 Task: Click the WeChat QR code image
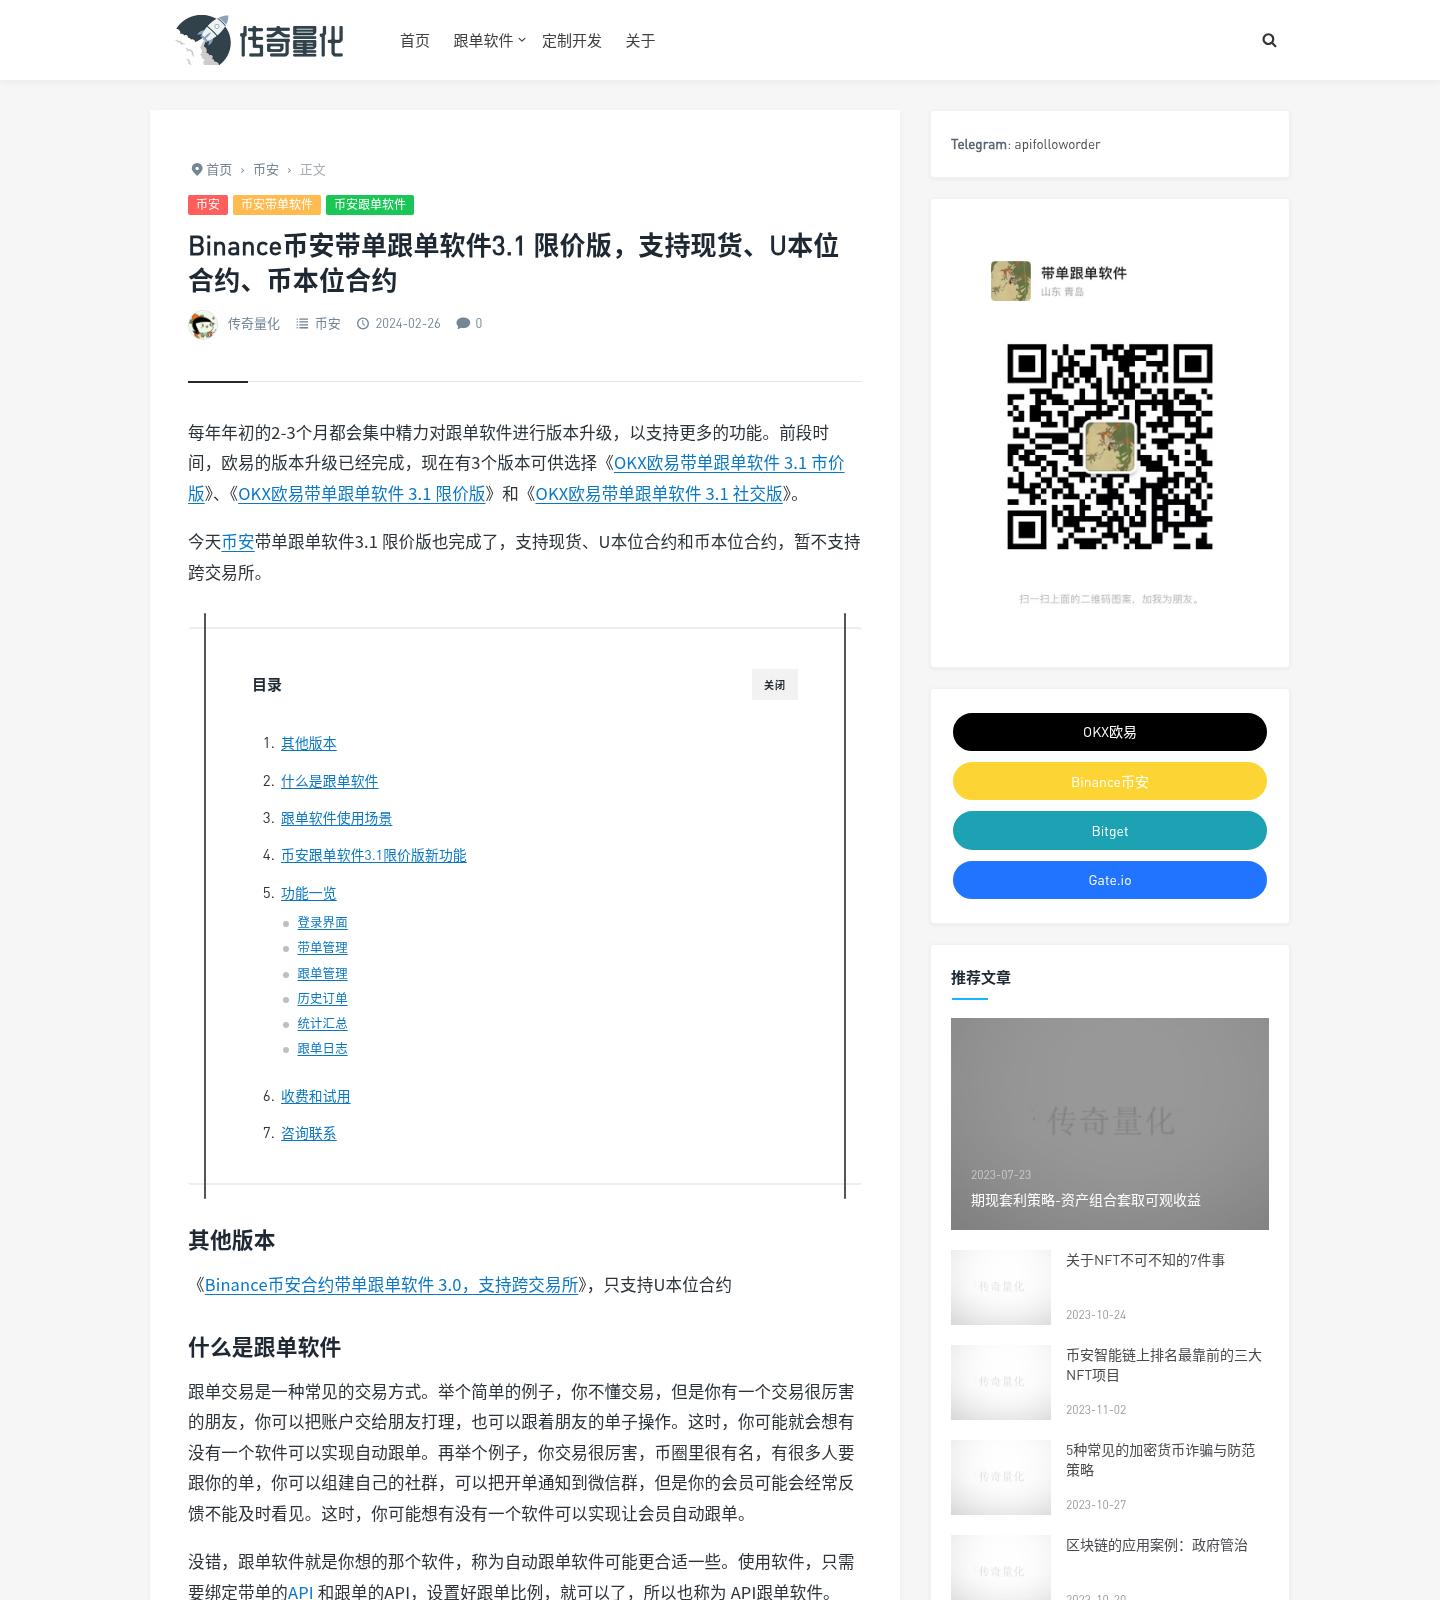(x=1110, y=447)
